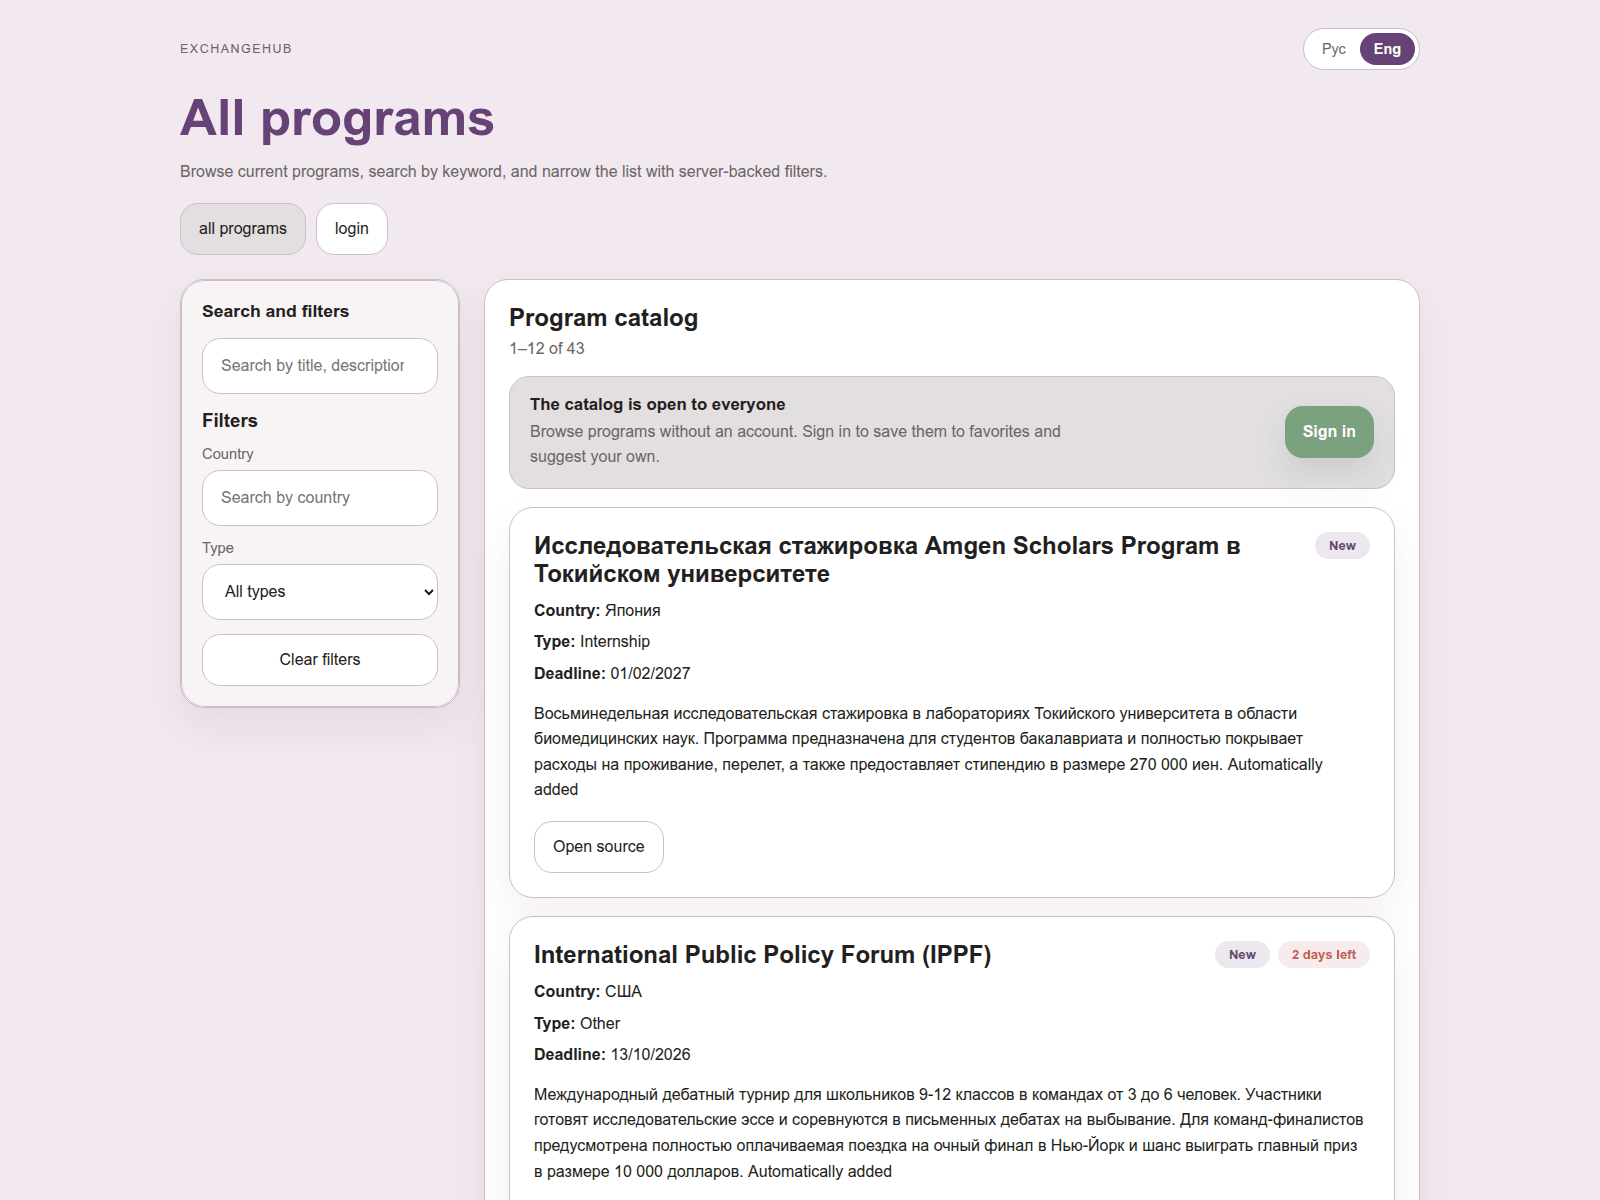Expand the All types dropdown
The image size is (1600, 1200).
pos(320,592)
